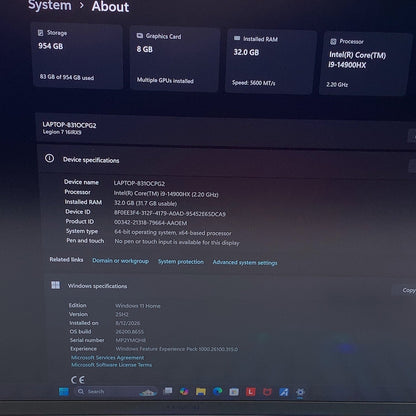Open the red L Lenovo app

(251, 392)
